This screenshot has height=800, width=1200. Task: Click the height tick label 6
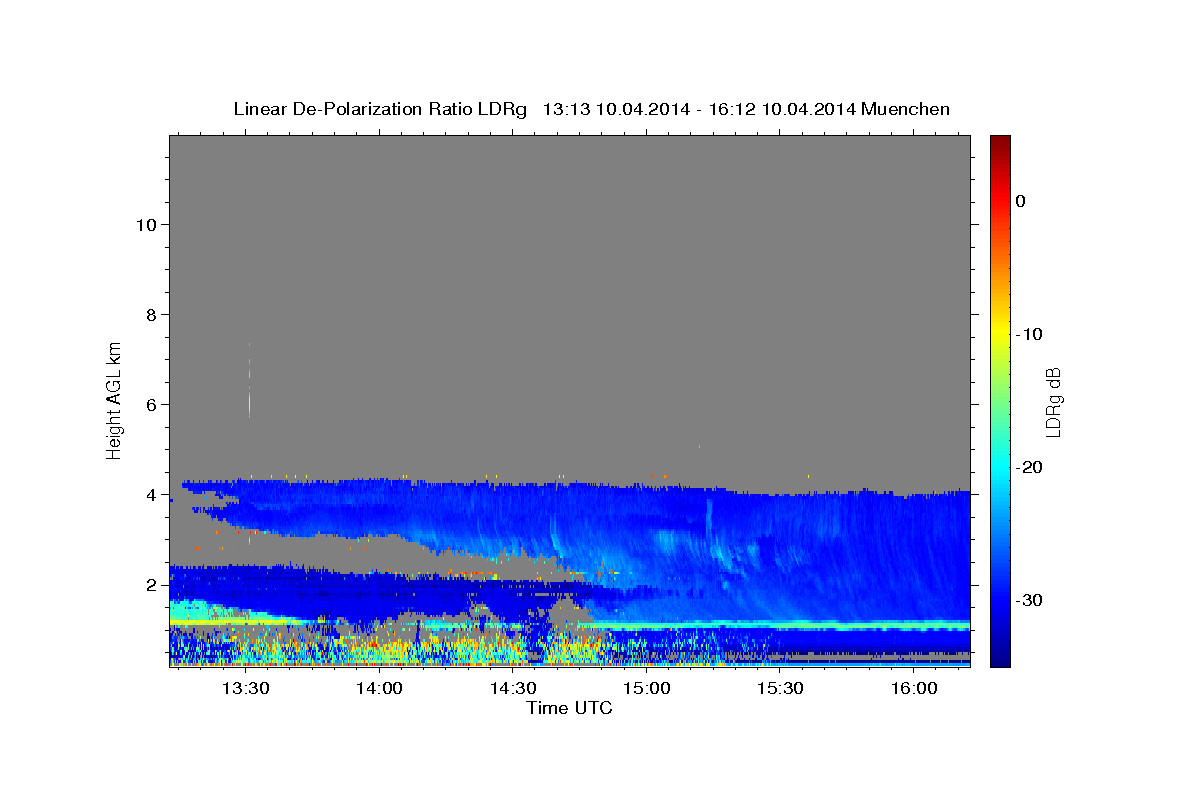pyautogui.click(x=150, y=404)
